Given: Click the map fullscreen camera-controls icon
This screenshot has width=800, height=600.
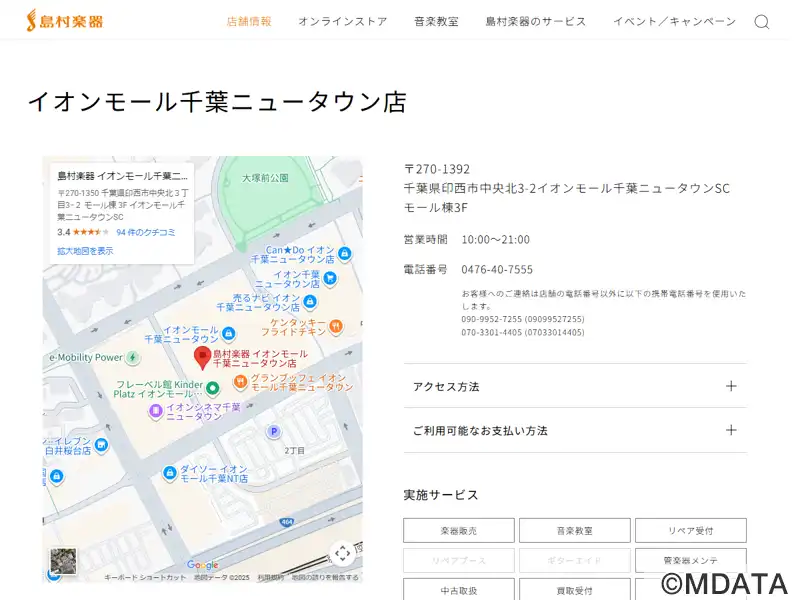Looking at the screenshot, I should click(x=342, y=553).
